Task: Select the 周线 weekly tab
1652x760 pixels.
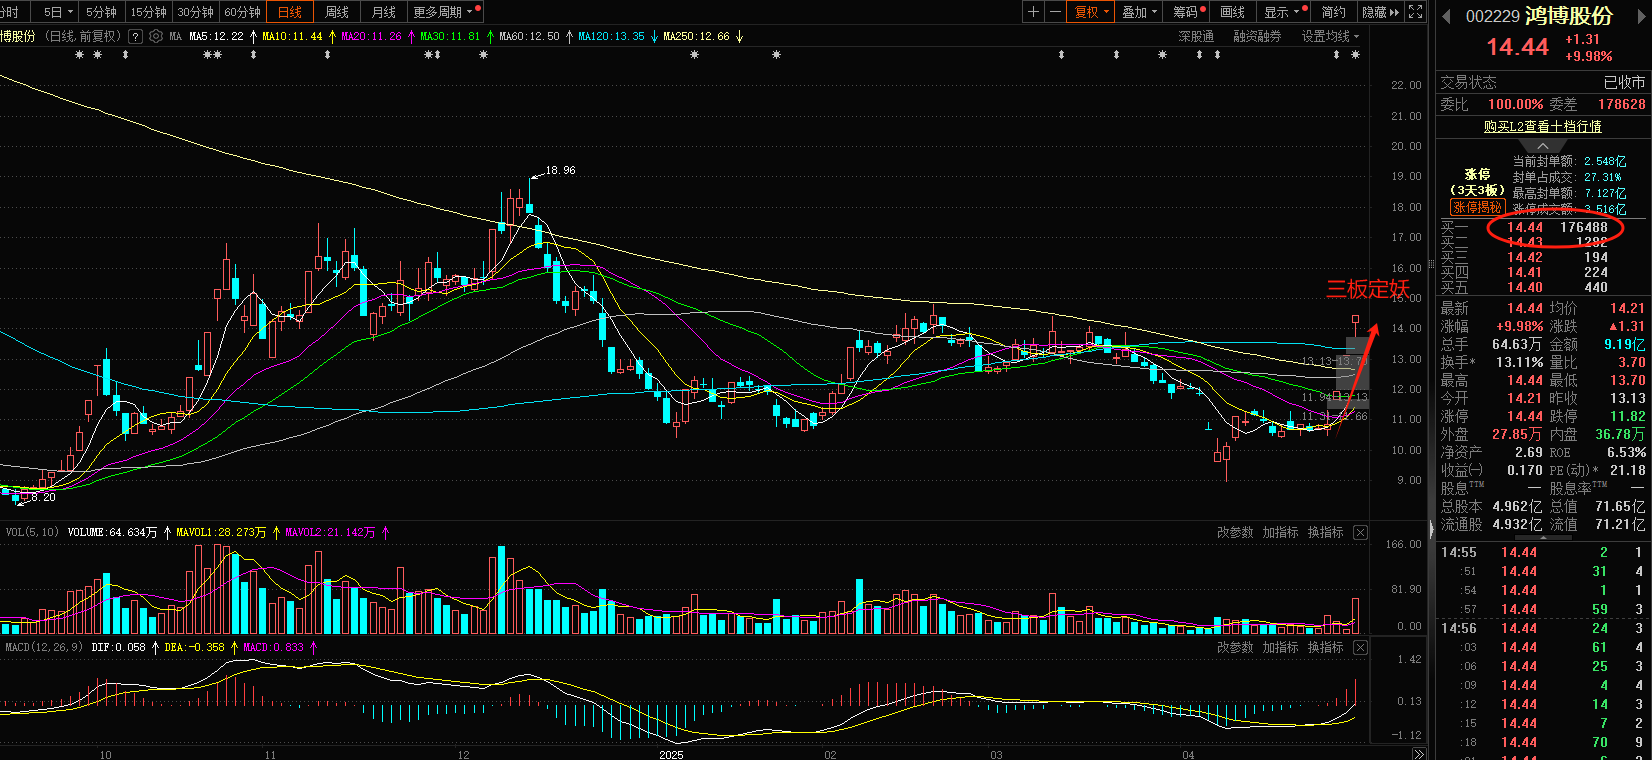Action: pos(337,12)
